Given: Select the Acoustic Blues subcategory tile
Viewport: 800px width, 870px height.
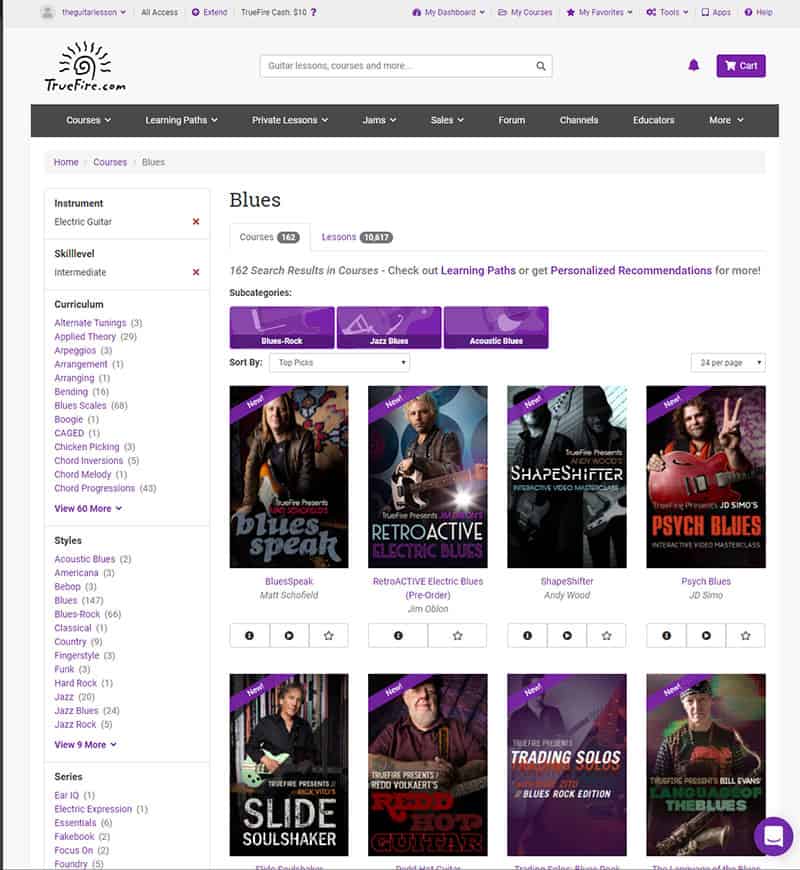Looking at the screenshot, I should [x=496, y=327].
